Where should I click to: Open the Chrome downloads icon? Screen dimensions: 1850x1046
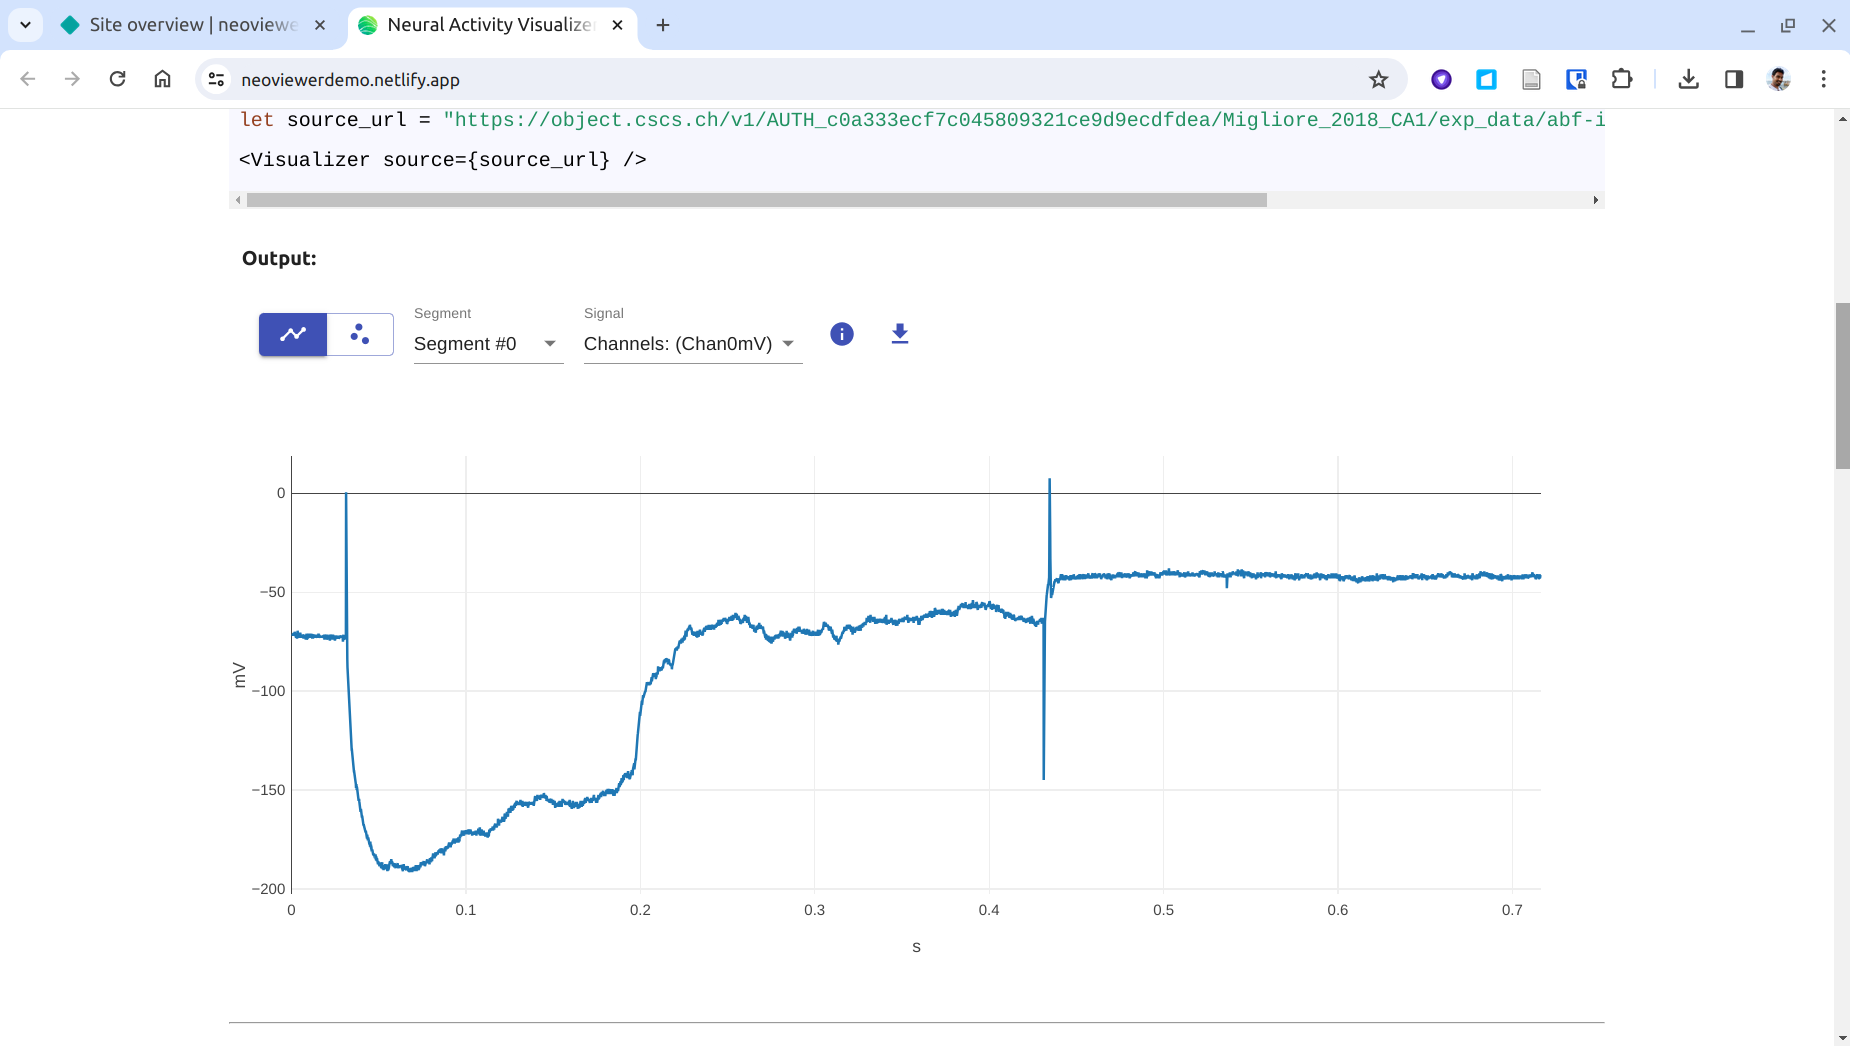[x=1689, y=80]
